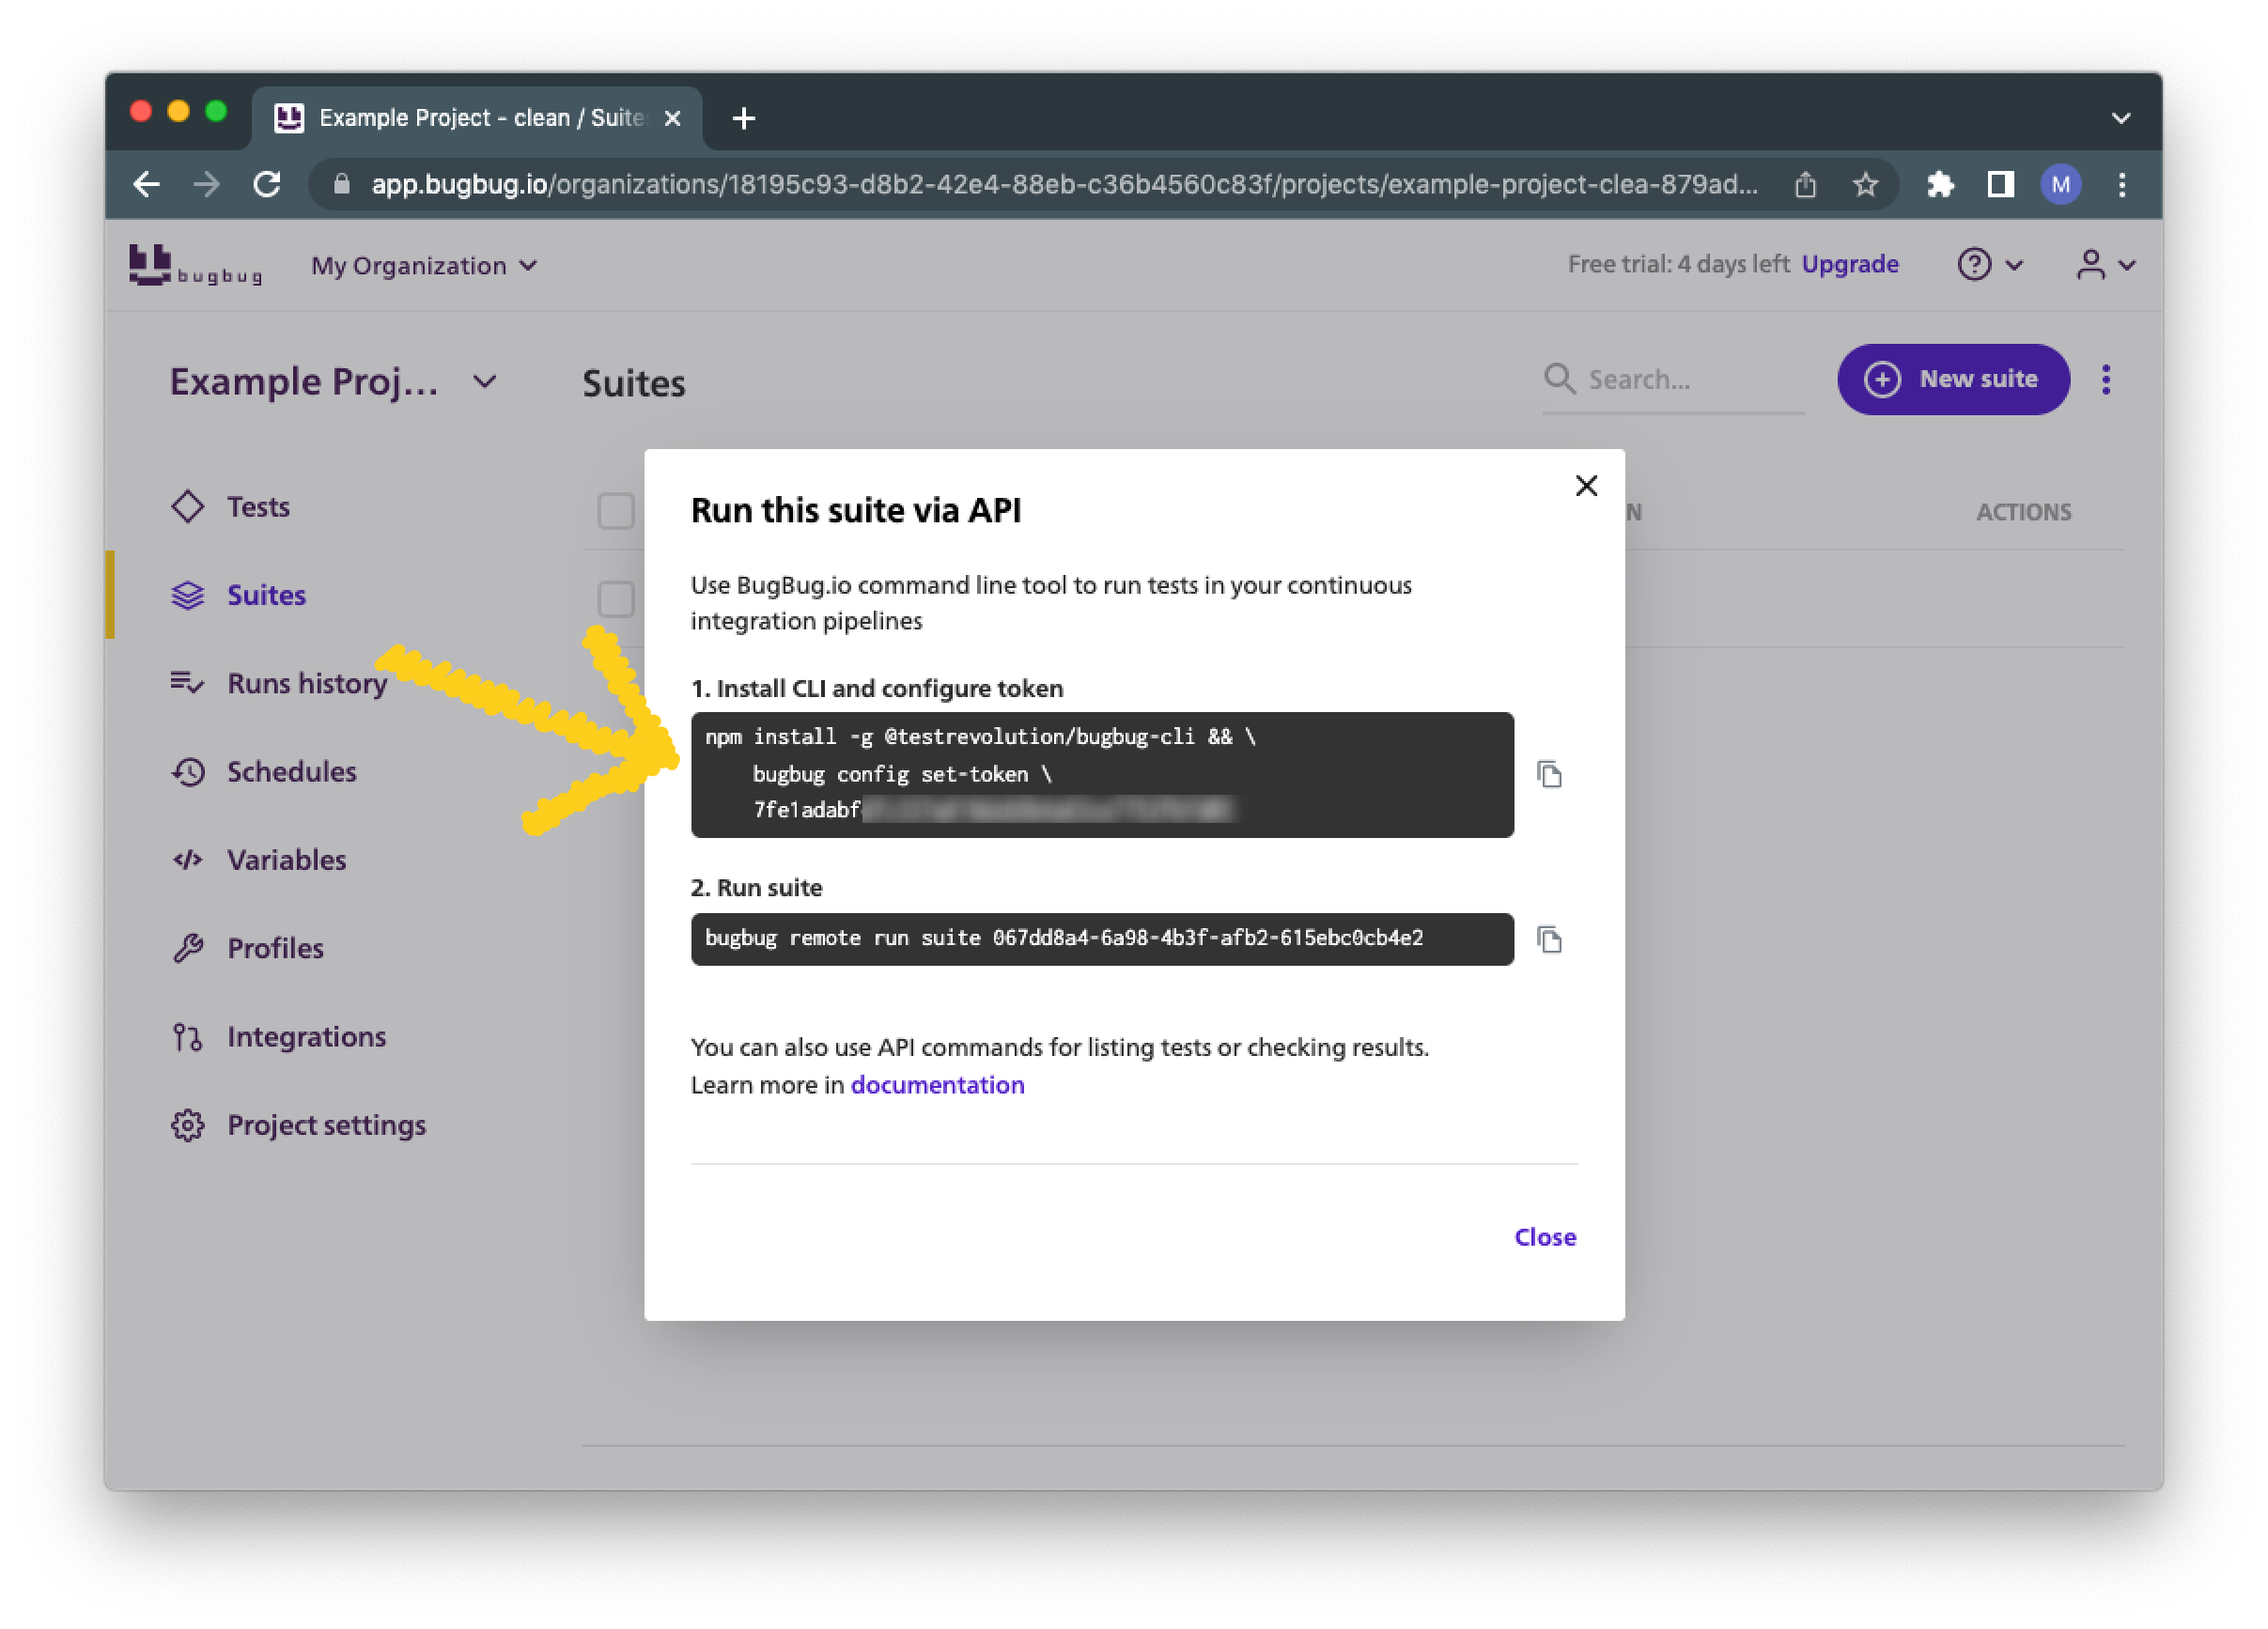Click the npm install command text
The height and width of the screenshot is (1629, 2268).
(x=979, y=737)
